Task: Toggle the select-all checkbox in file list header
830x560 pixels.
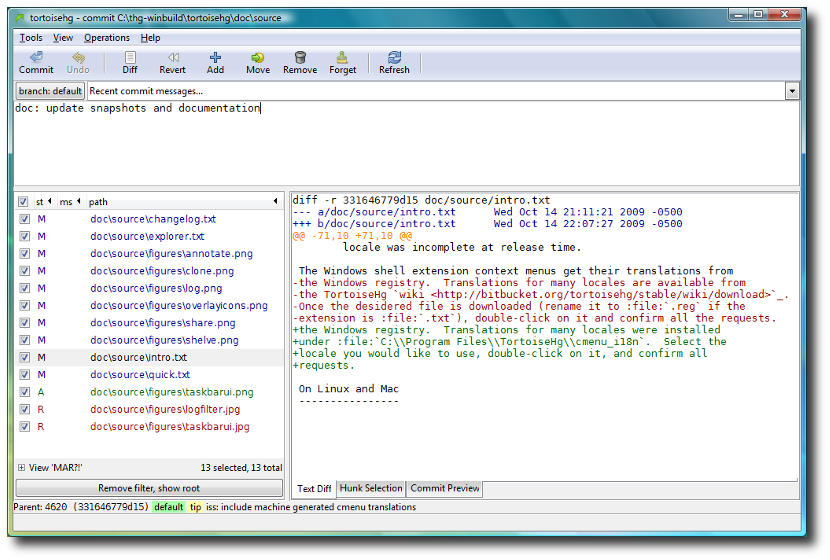Action: [x=23, y=202]
